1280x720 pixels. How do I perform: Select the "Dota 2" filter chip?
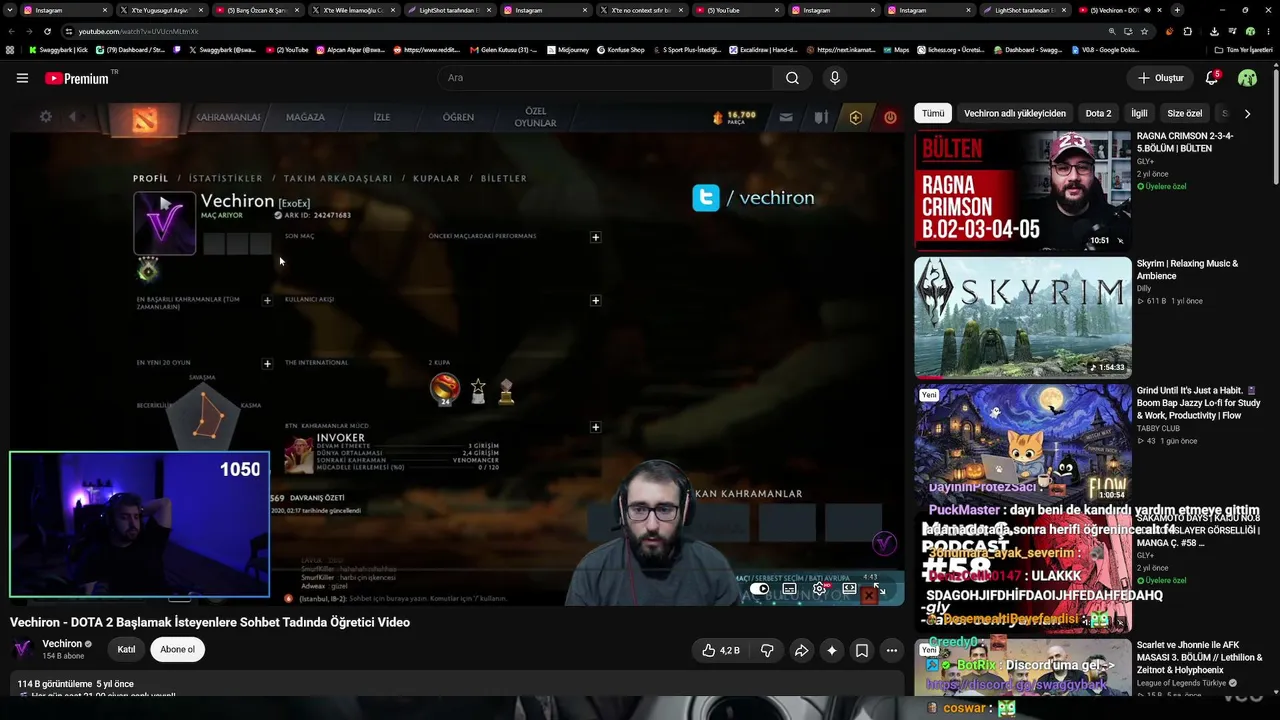(1098, 114)
